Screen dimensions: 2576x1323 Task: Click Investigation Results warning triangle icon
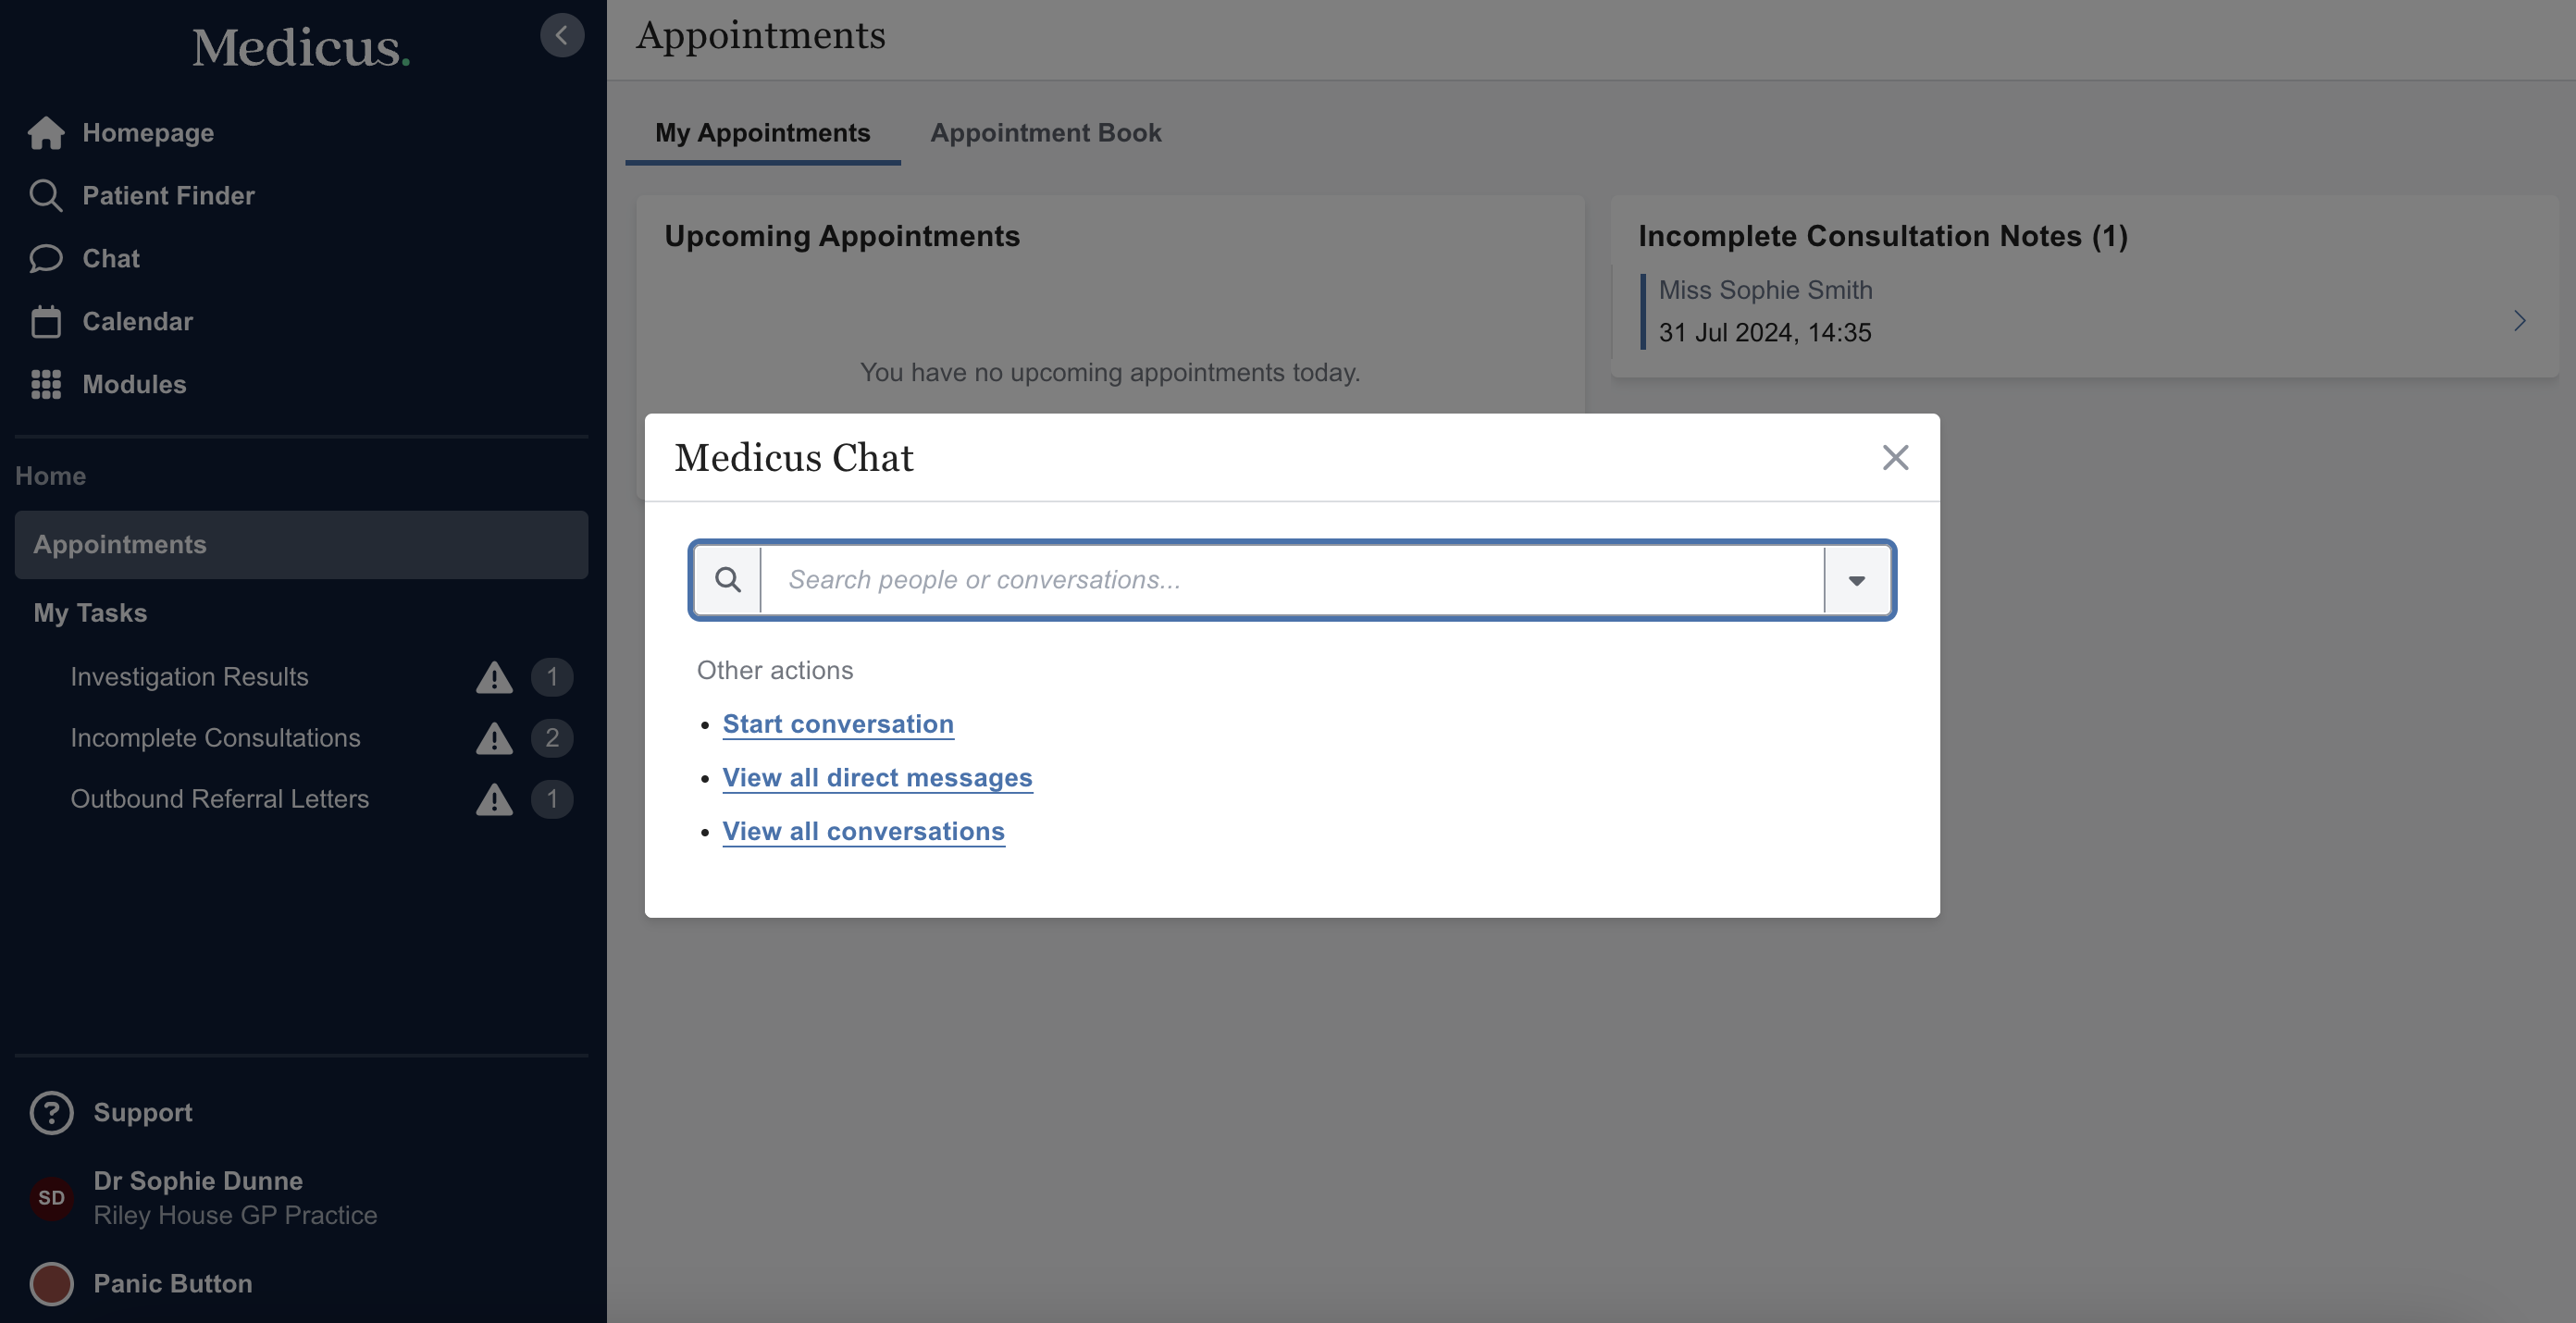click(494, 677)
